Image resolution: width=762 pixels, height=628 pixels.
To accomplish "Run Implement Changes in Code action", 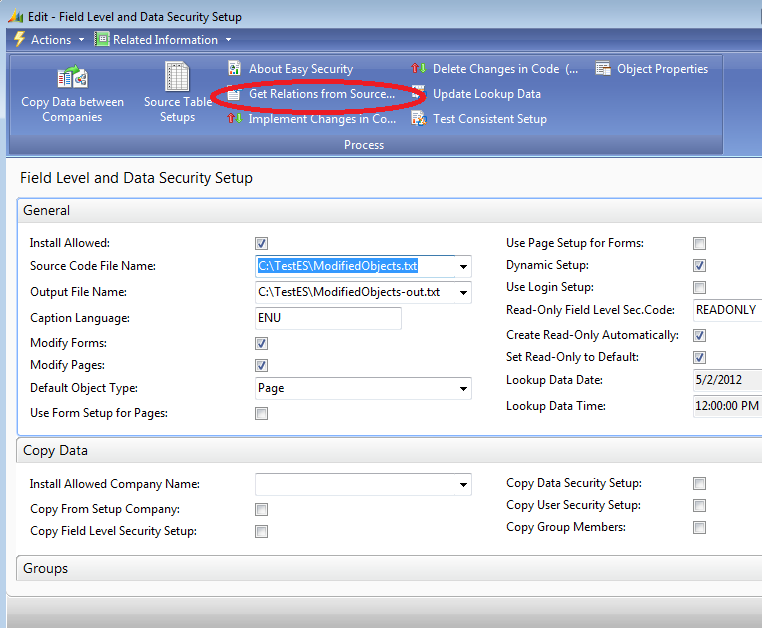I will 234,119.
